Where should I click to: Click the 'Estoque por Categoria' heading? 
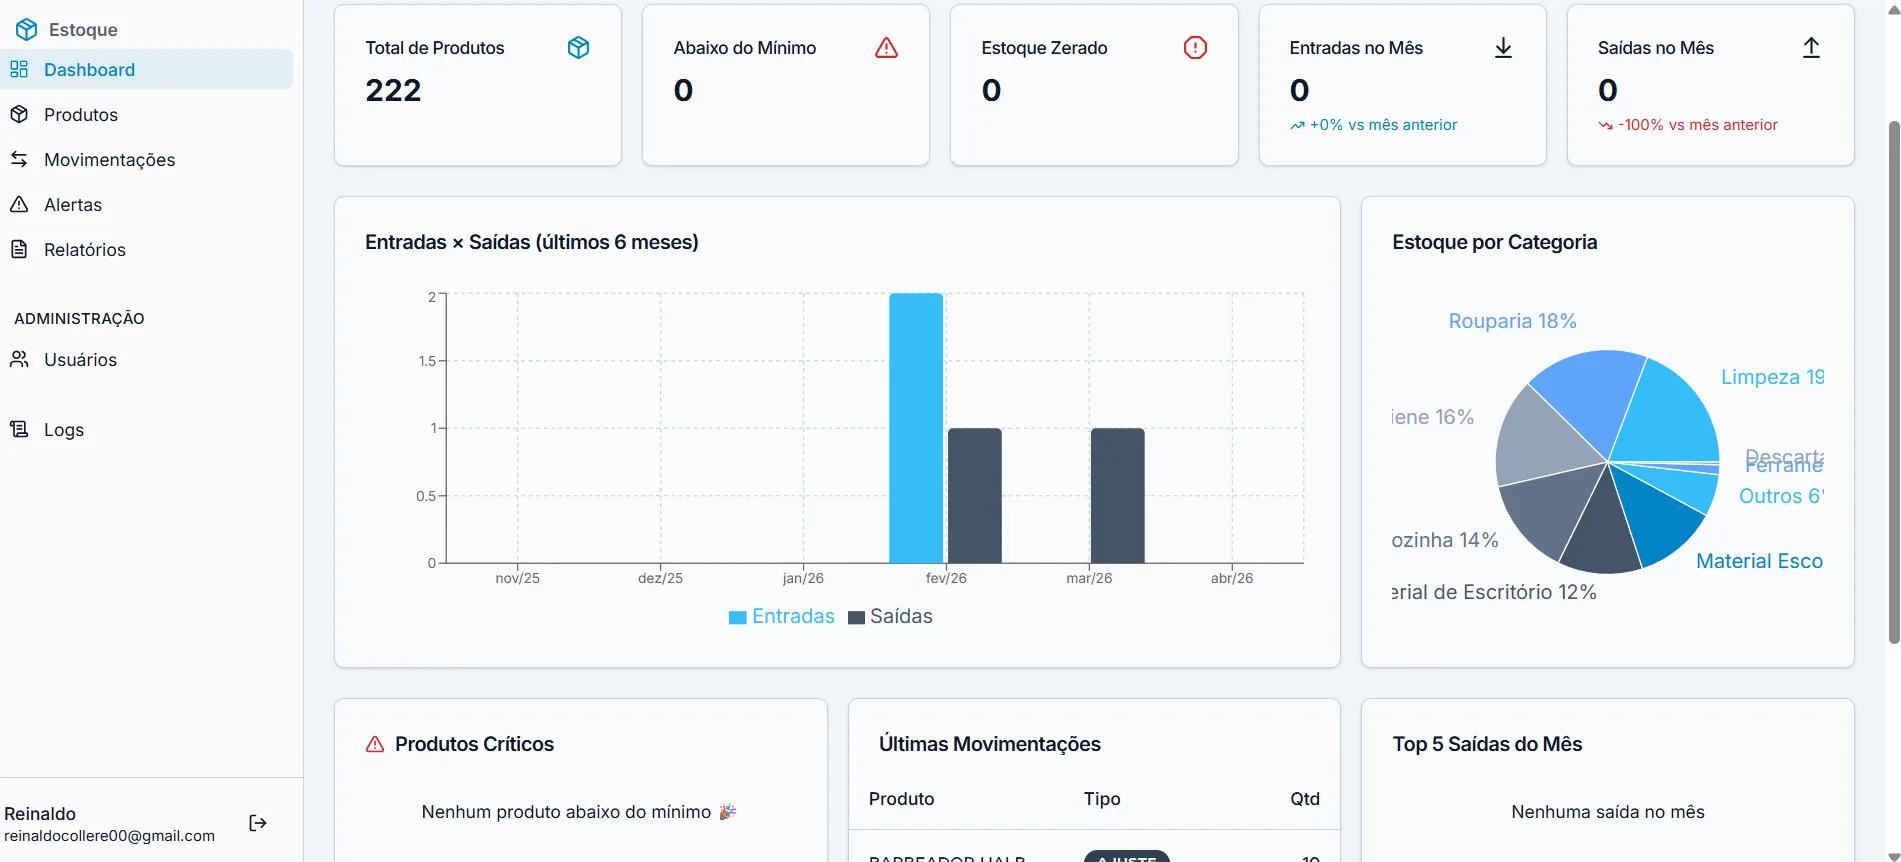(x=1494, y=242)
